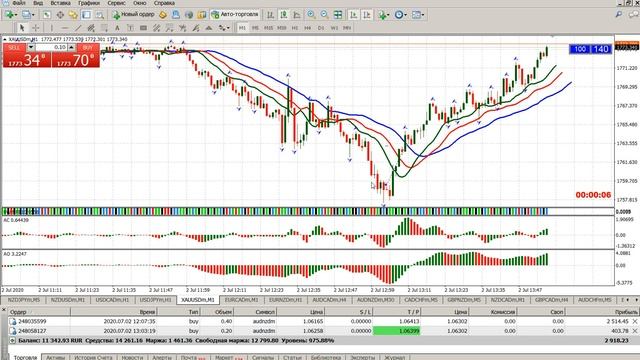The width and height of the screenshot is (640, 360).
Task: Launch the MetaEditor icon
Action: click(x=163, y=15)
